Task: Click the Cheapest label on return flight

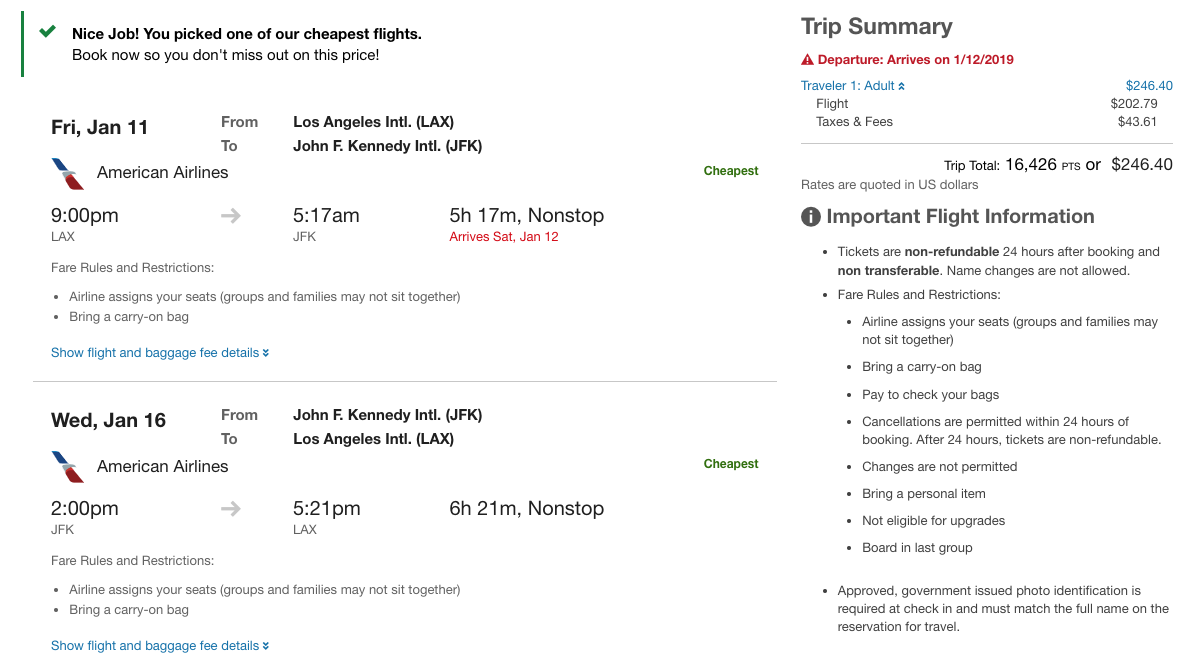Action: click(731, 464)
